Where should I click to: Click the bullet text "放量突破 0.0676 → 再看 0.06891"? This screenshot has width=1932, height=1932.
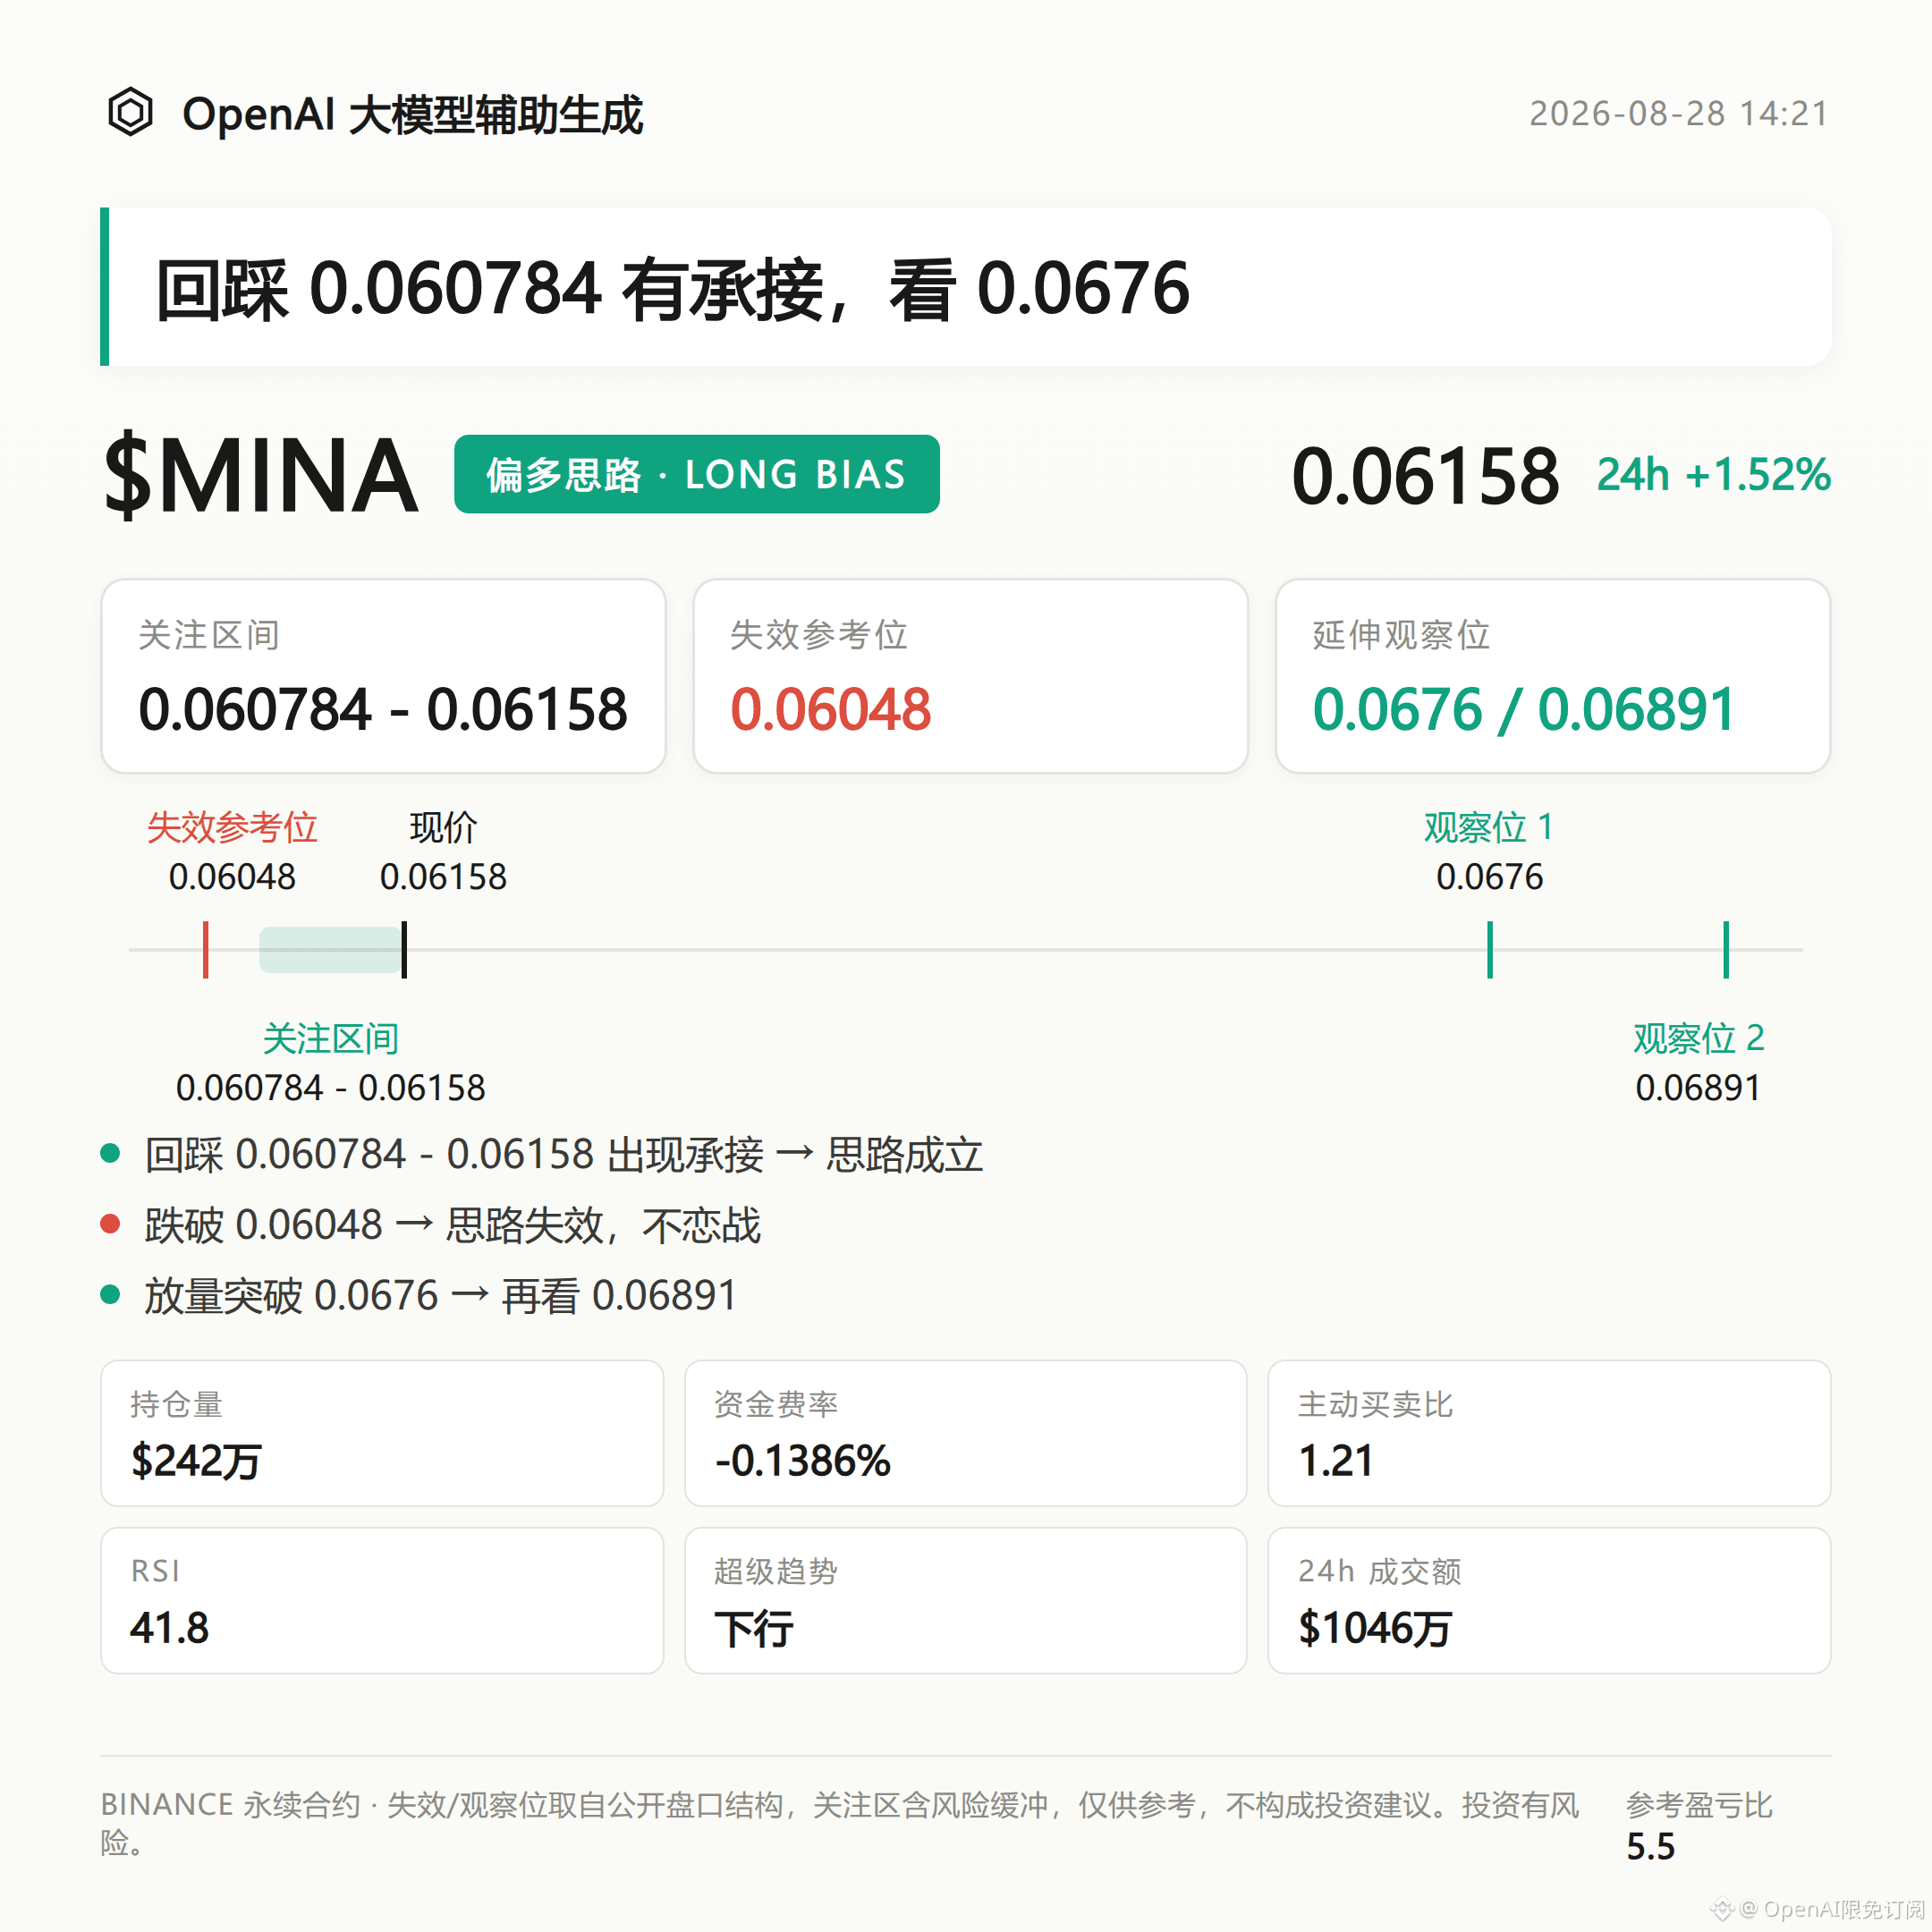(x=441, y=1296)
